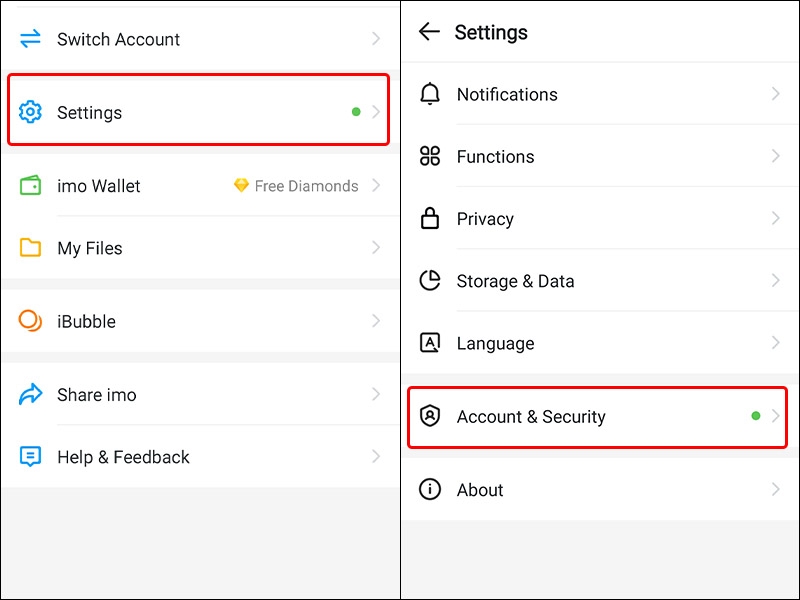Screen dimensions: 800x600
Task: Click the chevron next to About
Action: pos(776,489)
